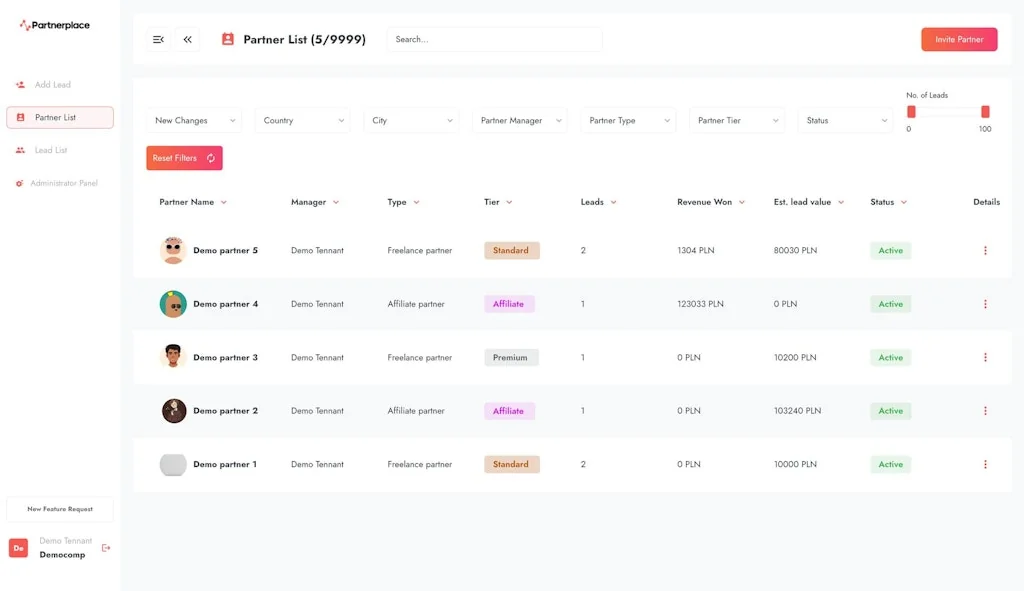The image size is (1024, 591).
Task: Click the Partnerplace logo
Action: [x=54, y=24]
